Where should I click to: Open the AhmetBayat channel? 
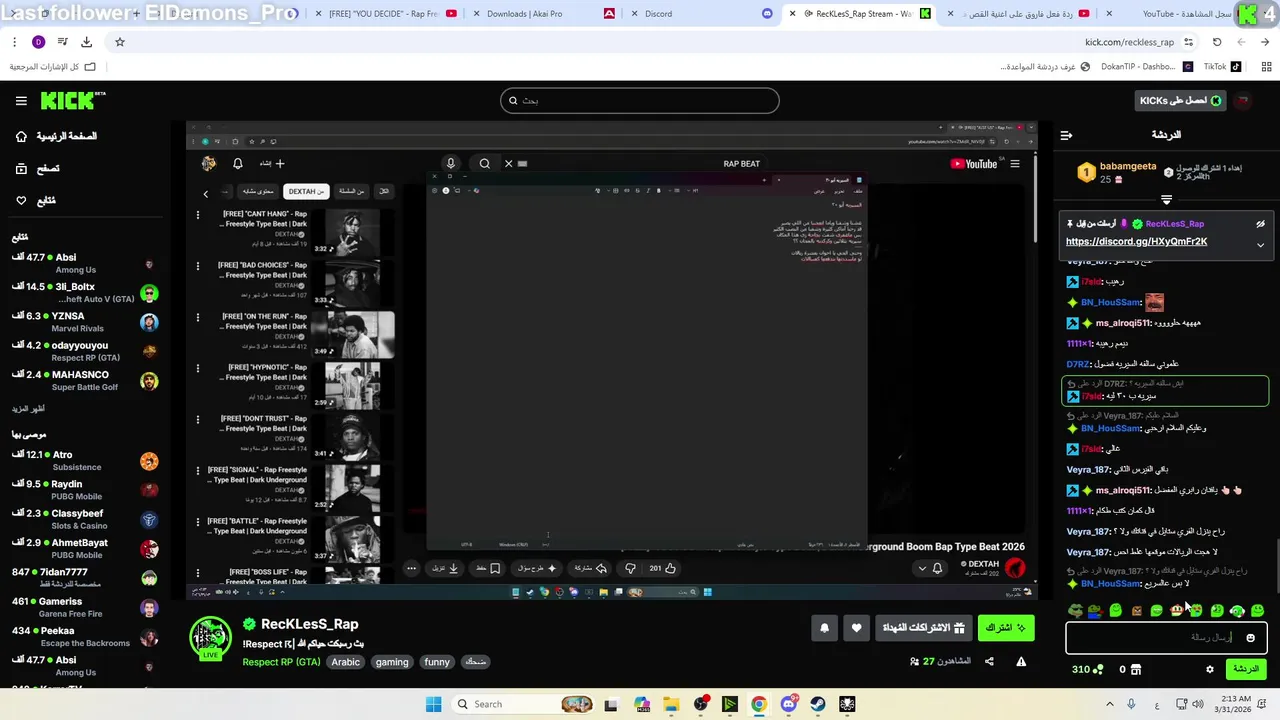pos(85,549)
